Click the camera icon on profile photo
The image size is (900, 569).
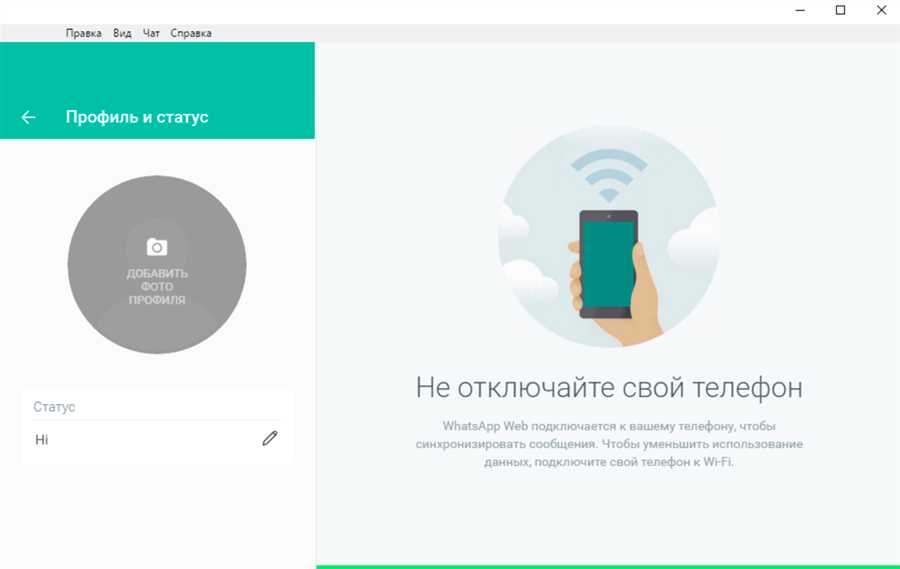tap(157, 247)
